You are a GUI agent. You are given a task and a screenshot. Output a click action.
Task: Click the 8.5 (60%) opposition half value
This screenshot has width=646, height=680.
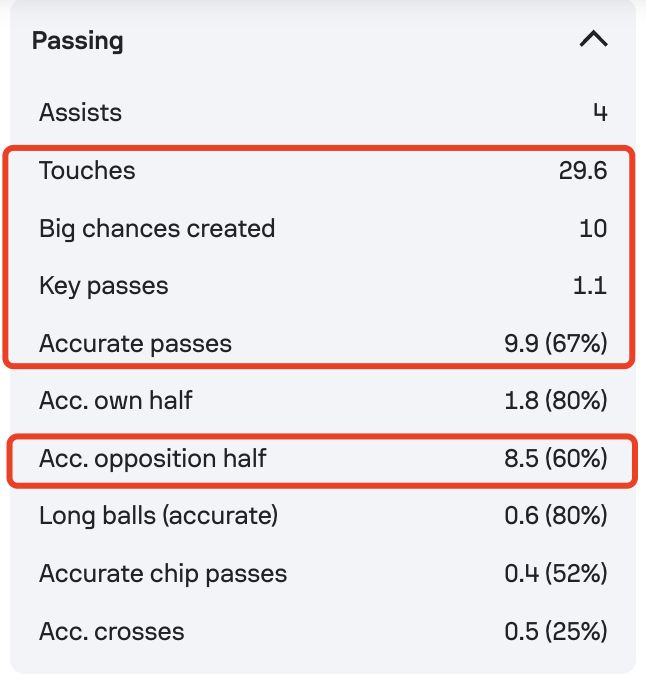[556, 458]
